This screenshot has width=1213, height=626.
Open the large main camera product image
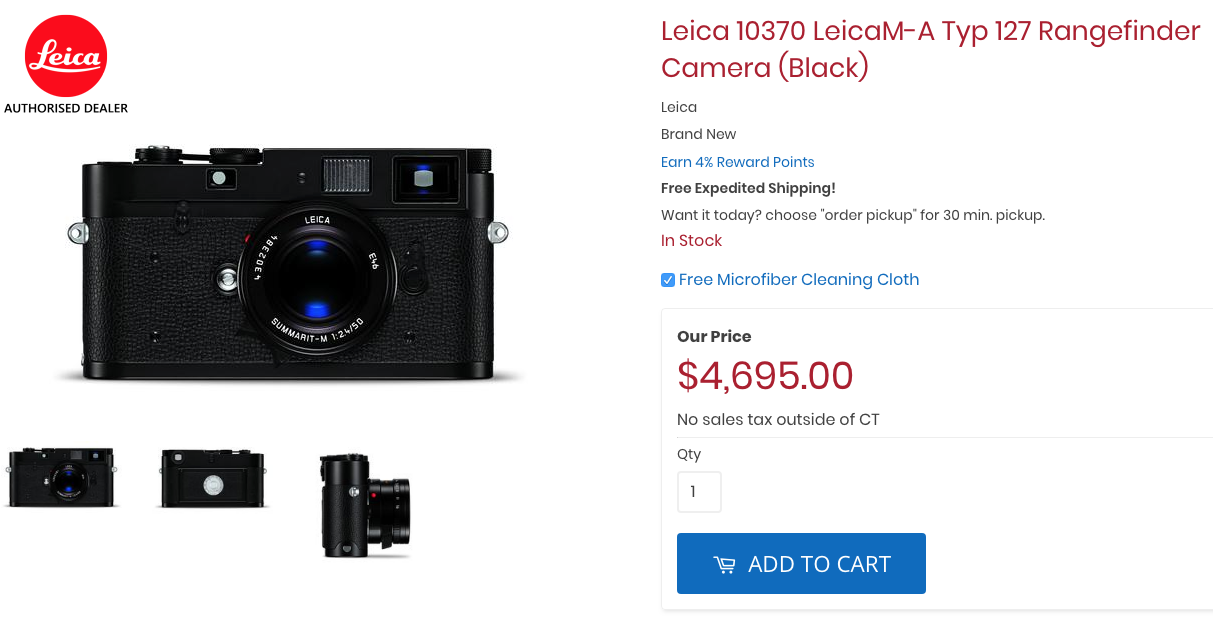tap(289, 263)
